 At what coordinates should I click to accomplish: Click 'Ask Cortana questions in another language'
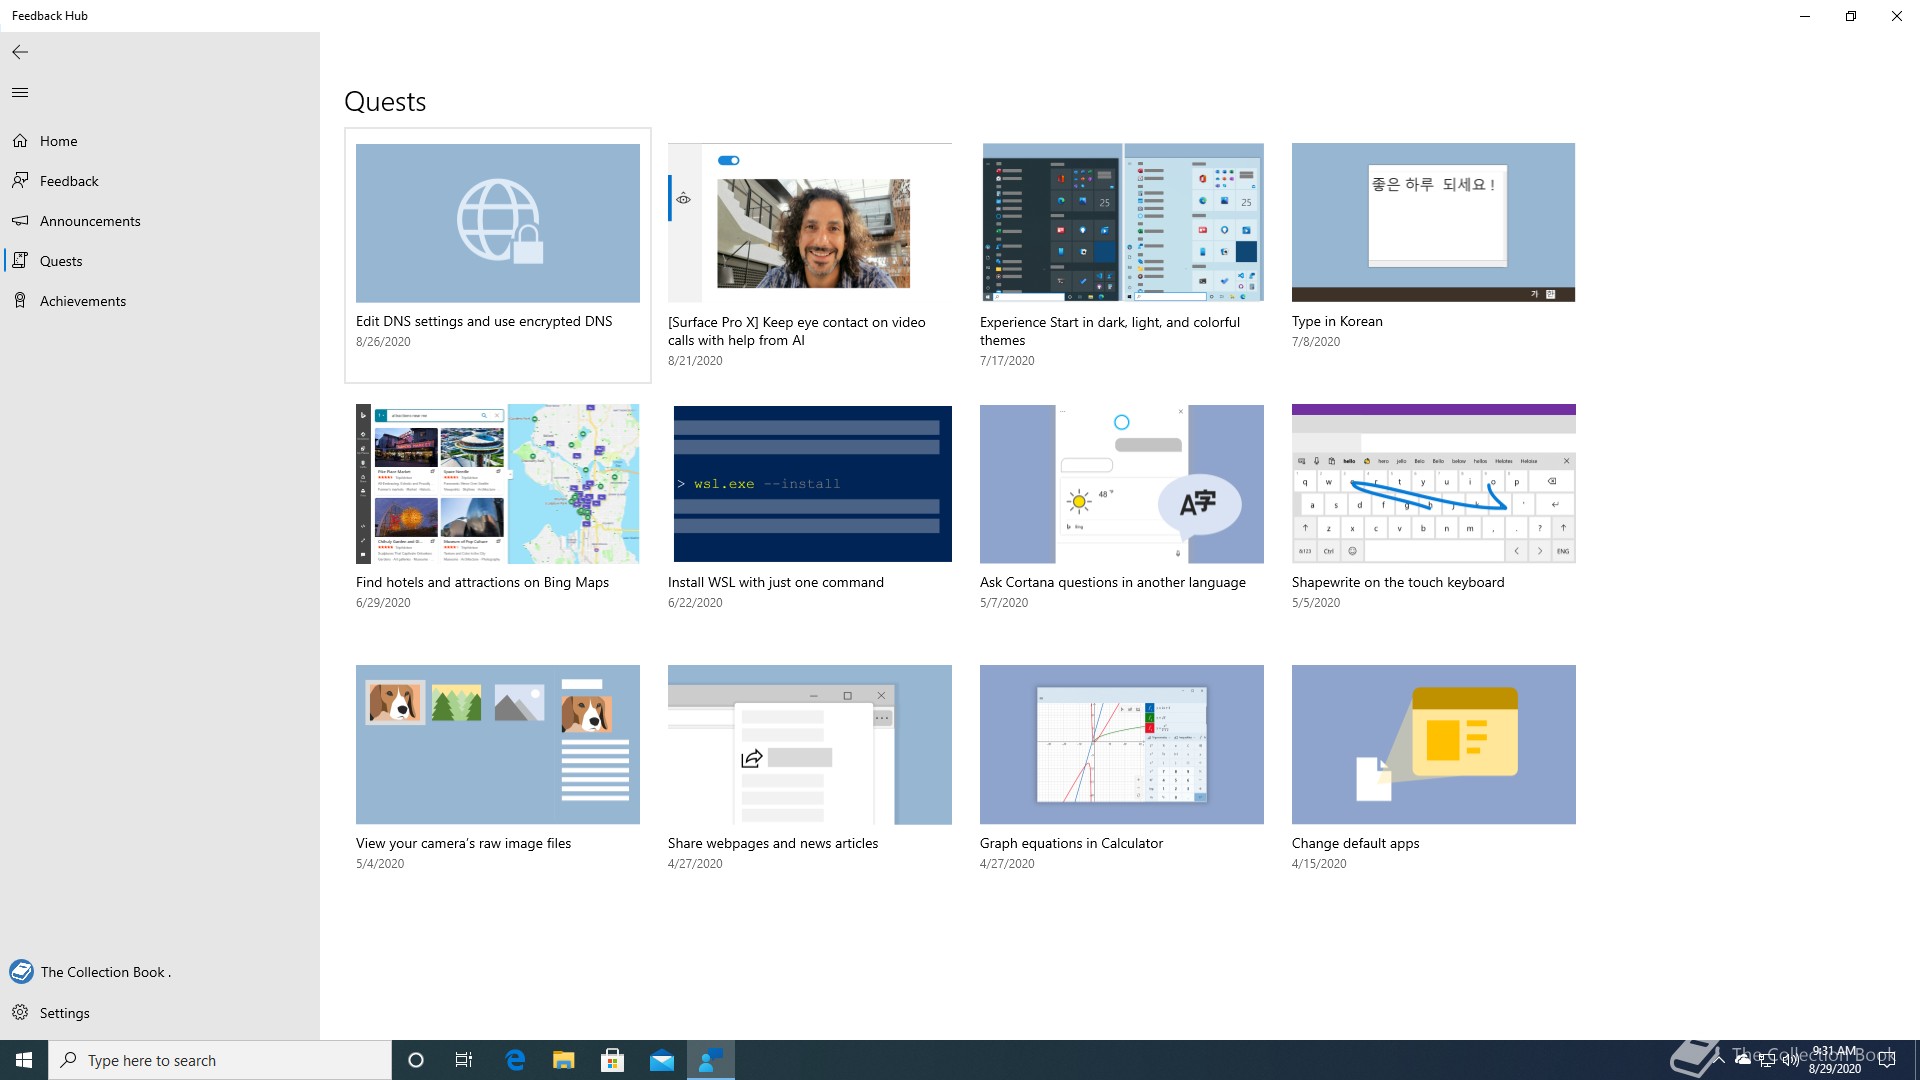pyautogui.click(x=1113, y=582)
